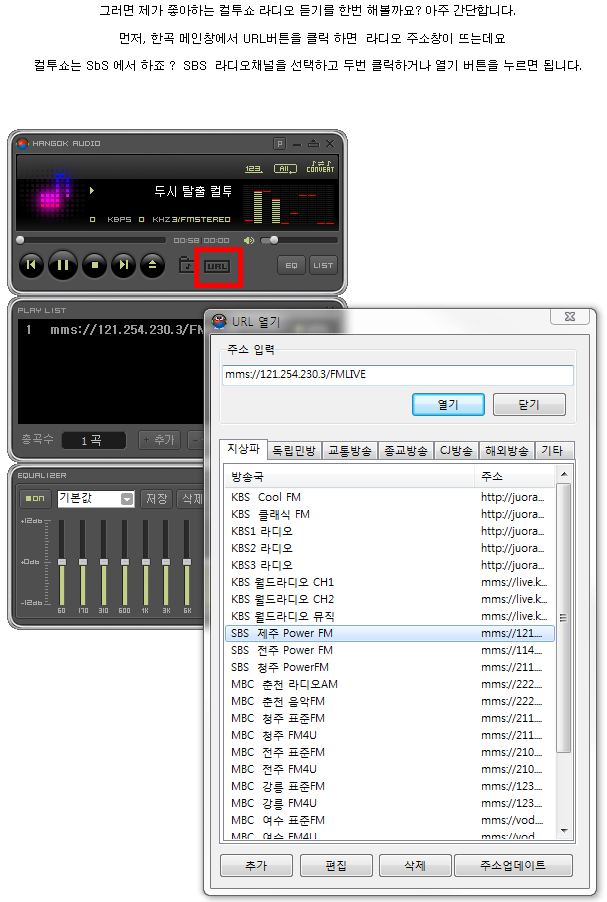Select the MBC 청주 FM4U row
Screen dimensions: 607x902
tap(390, 735)
